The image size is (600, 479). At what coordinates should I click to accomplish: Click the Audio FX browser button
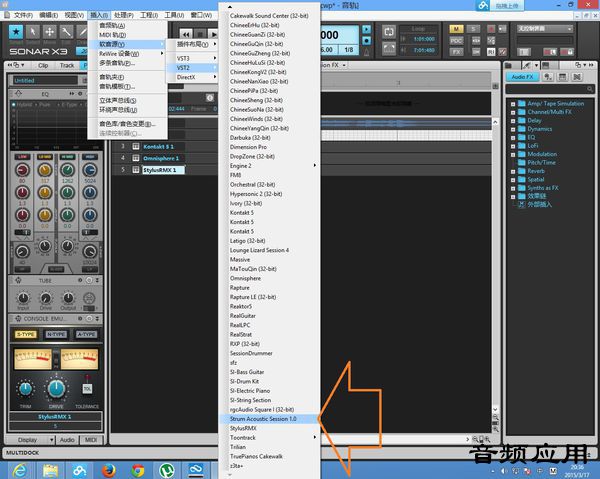click(x=522, y=77)
